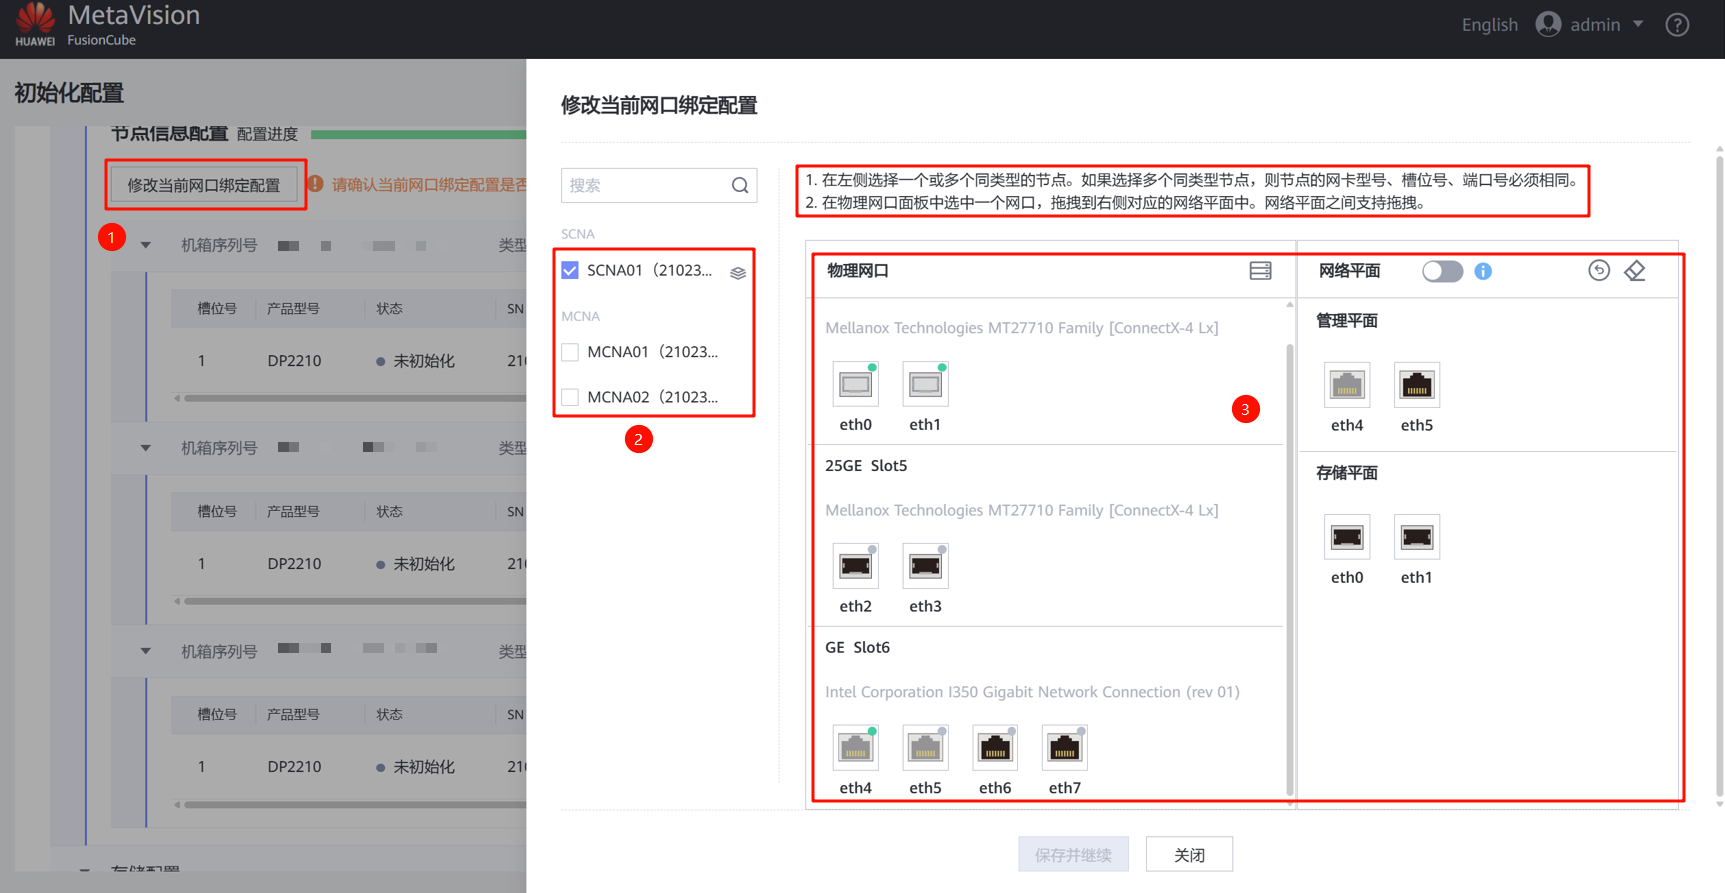Toggle the network plane switch

[1442, 271]
